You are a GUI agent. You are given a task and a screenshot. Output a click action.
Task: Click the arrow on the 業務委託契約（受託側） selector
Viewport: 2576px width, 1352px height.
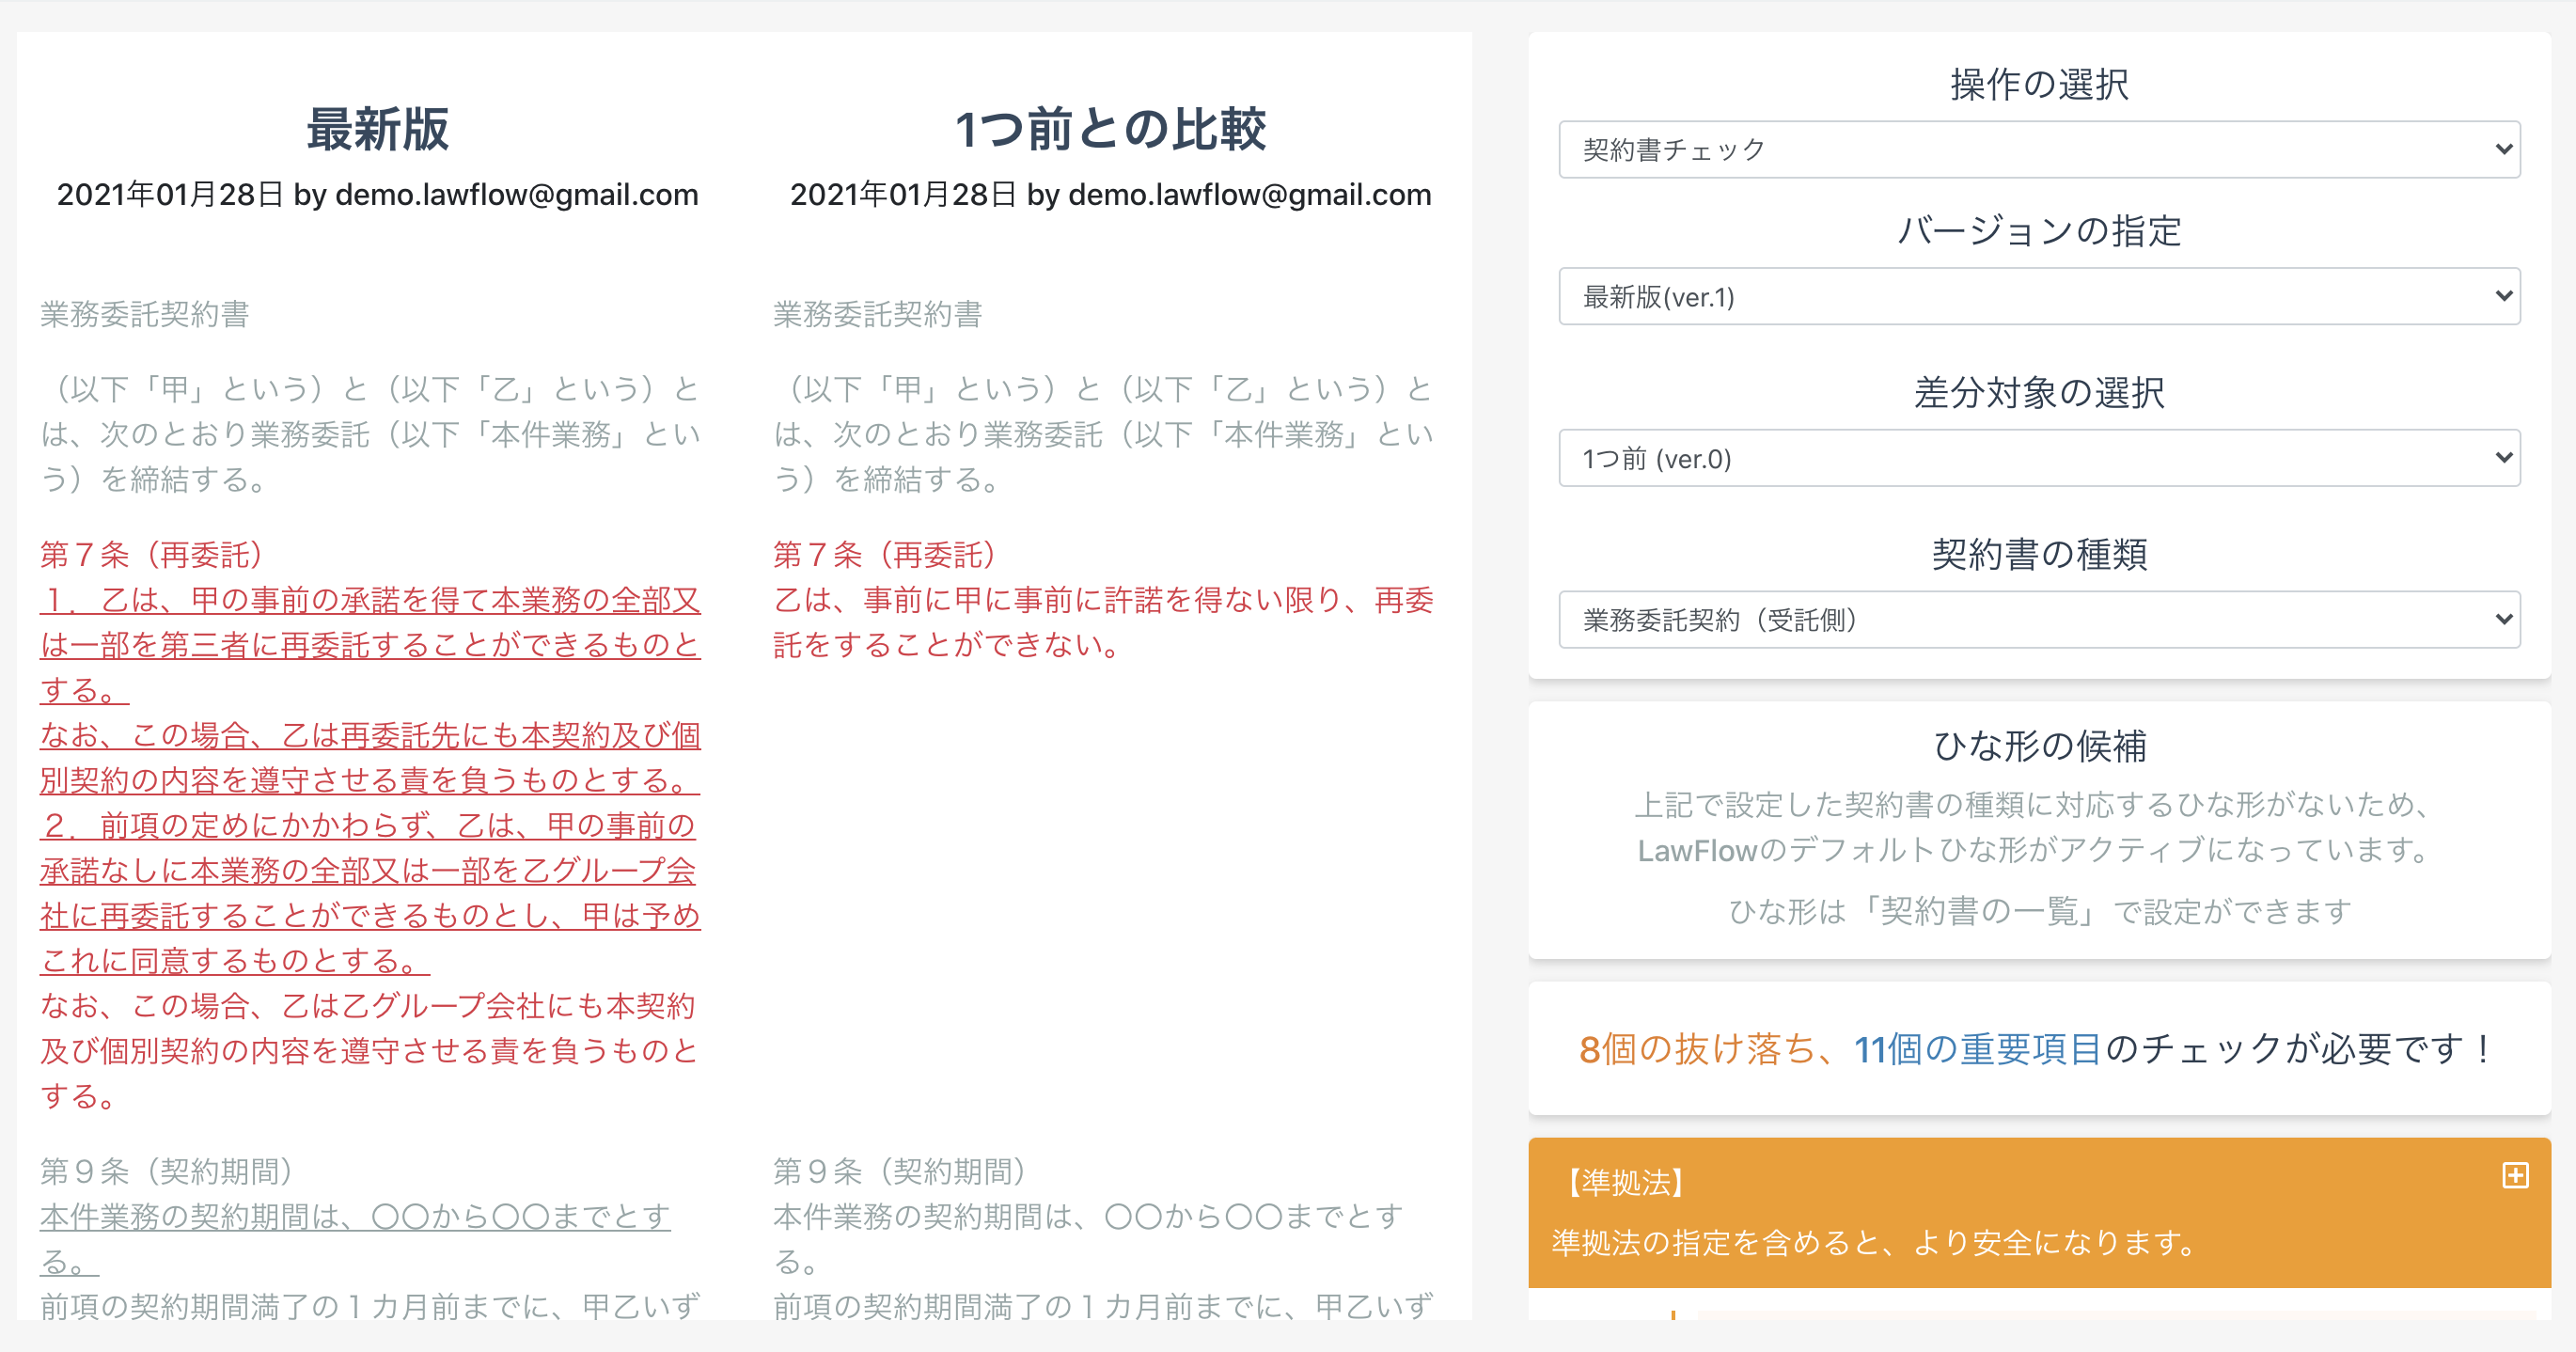[x=2503, y=620]
